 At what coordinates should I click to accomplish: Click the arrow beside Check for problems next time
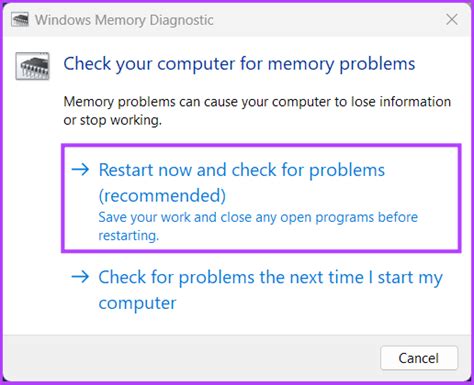click(80, 277)
